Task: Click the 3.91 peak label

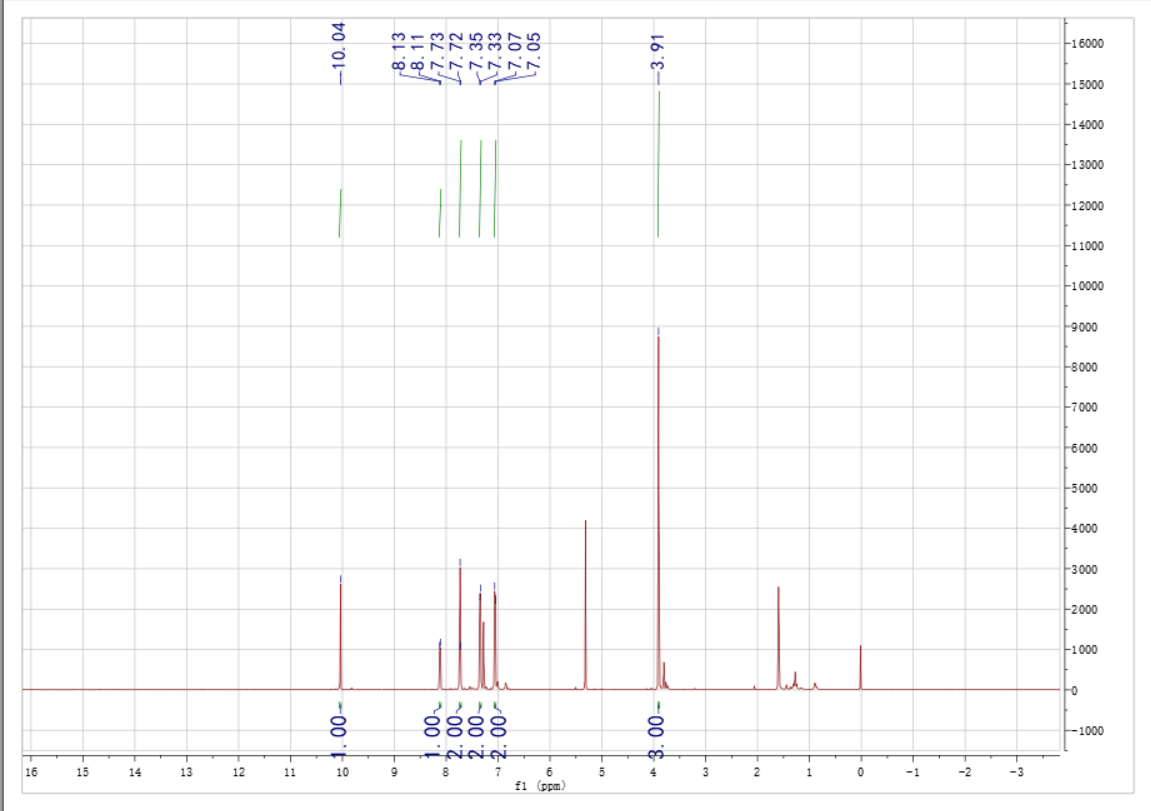Action: (x=658, y=51)
